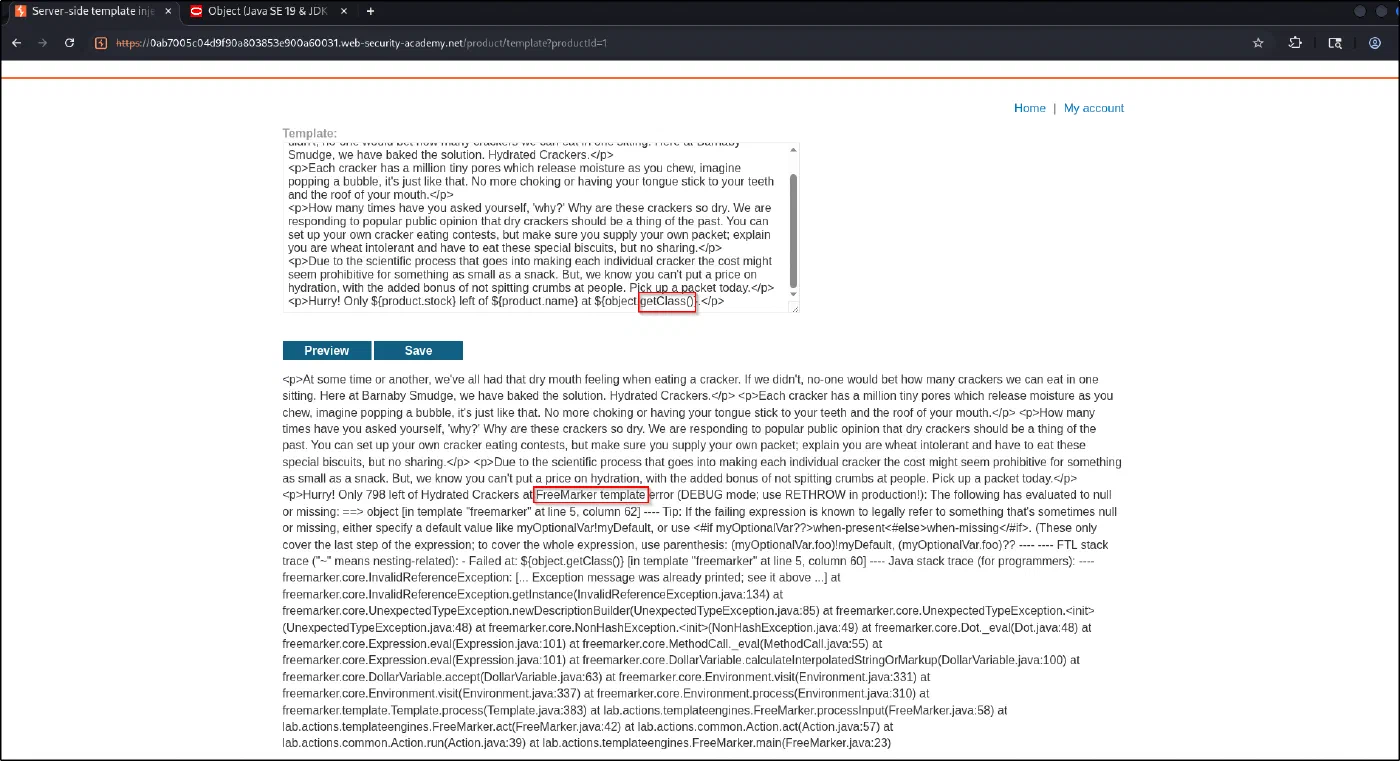Bookmark this page with the star icon
The height and width of the screenshot is (761, 1400).
click(x=1258, y=43)
